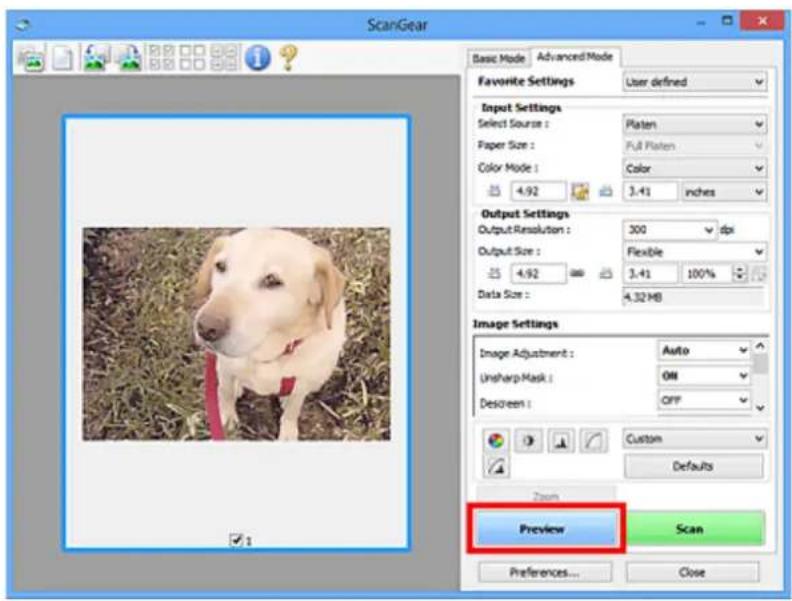Click the output height field 3.41

tap(650, 274)
